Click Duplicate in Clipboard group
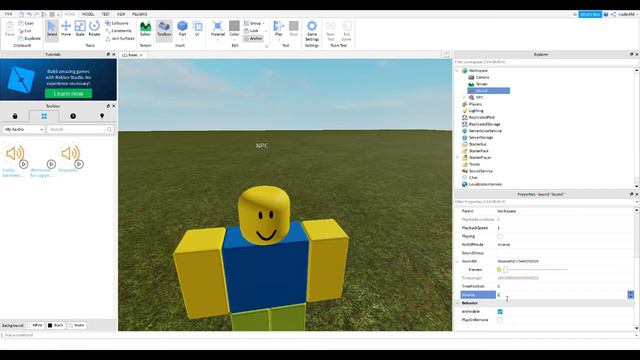The height and width of the screenshot is (360, 640). (x=29, y=38)
